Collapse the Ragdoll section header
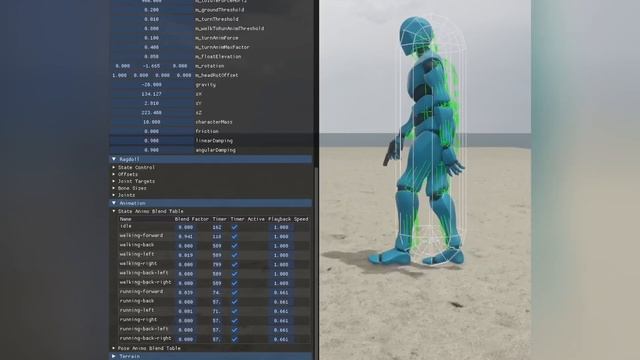The image size is (640, 360). [x=211, y=159]
